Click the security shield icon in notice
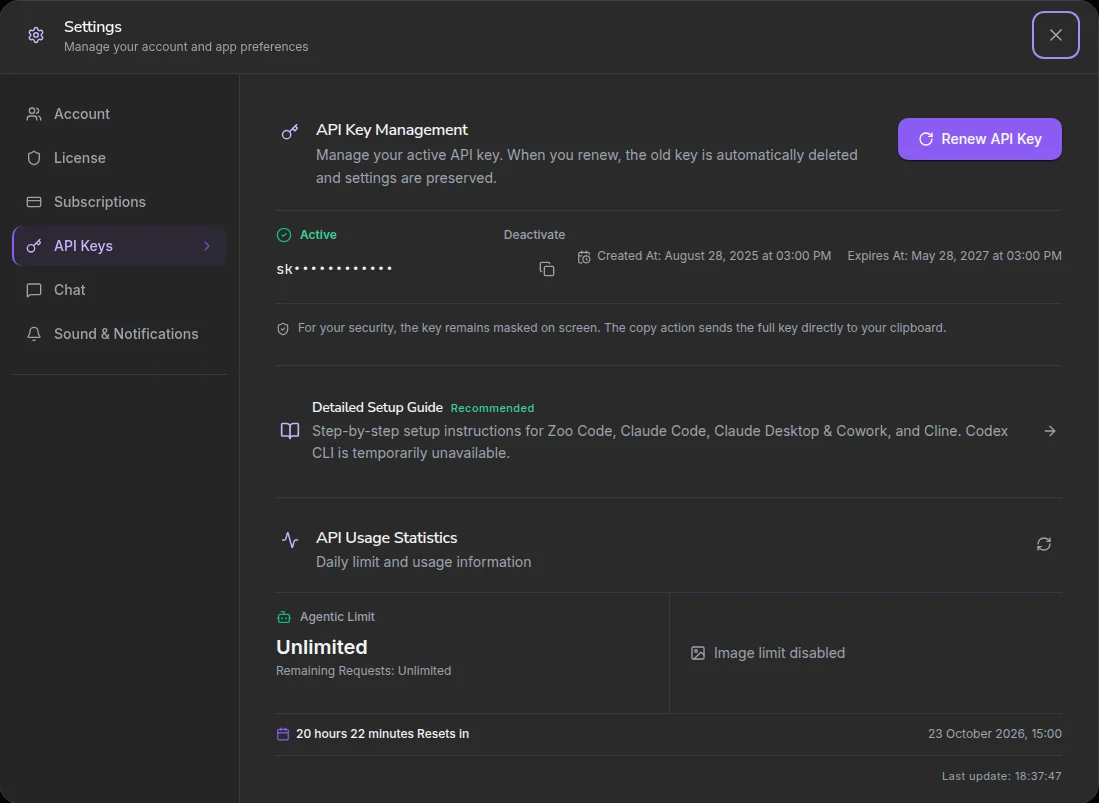 [x=283, y=329]
